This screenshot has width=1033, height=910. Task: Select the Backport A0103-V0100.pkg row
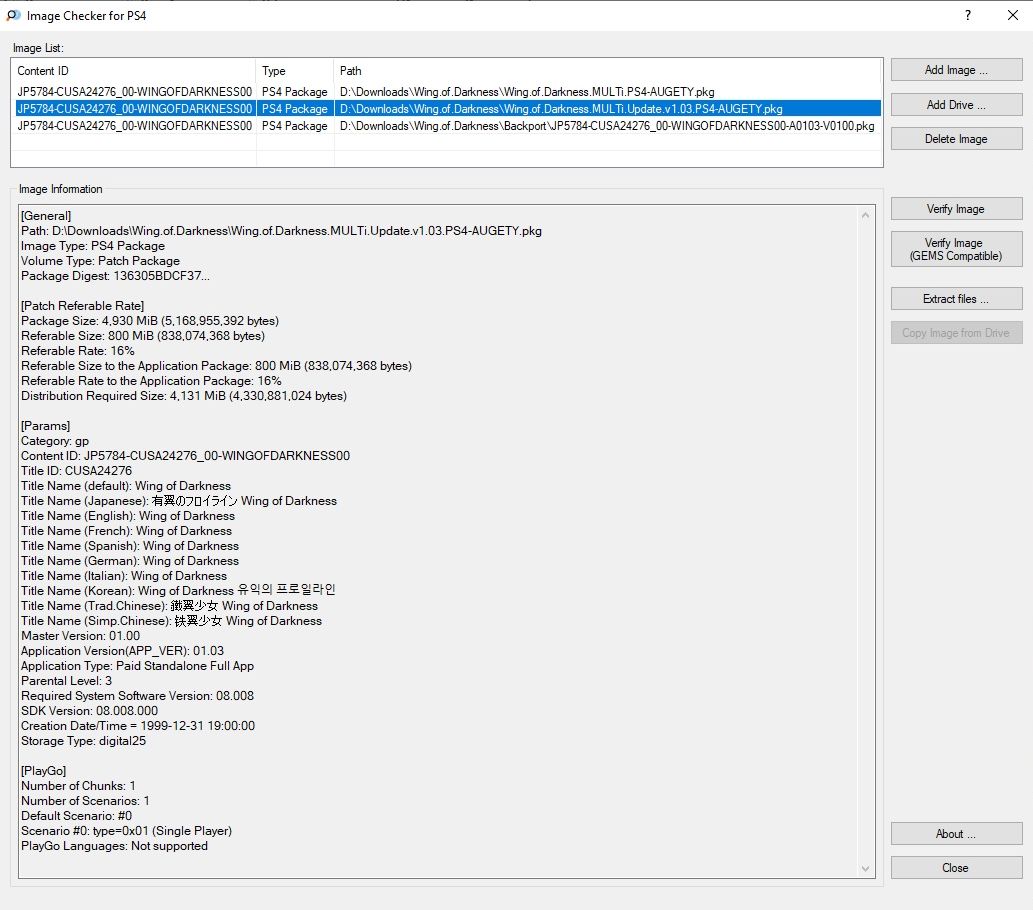pos(448,126)
